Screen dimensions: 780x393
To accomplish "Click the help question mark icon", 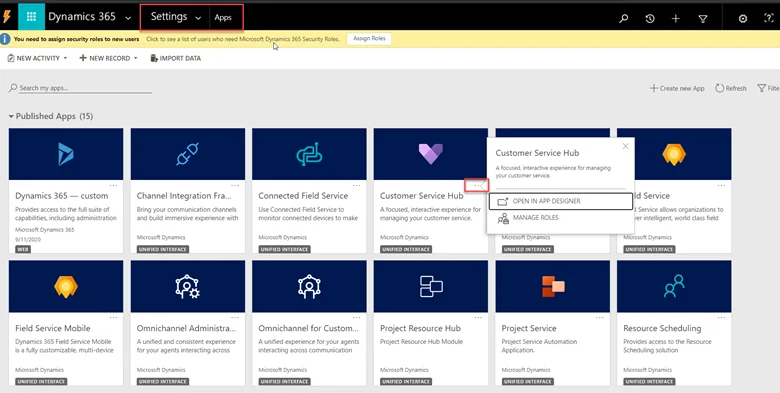I will [x=768, y=18].
